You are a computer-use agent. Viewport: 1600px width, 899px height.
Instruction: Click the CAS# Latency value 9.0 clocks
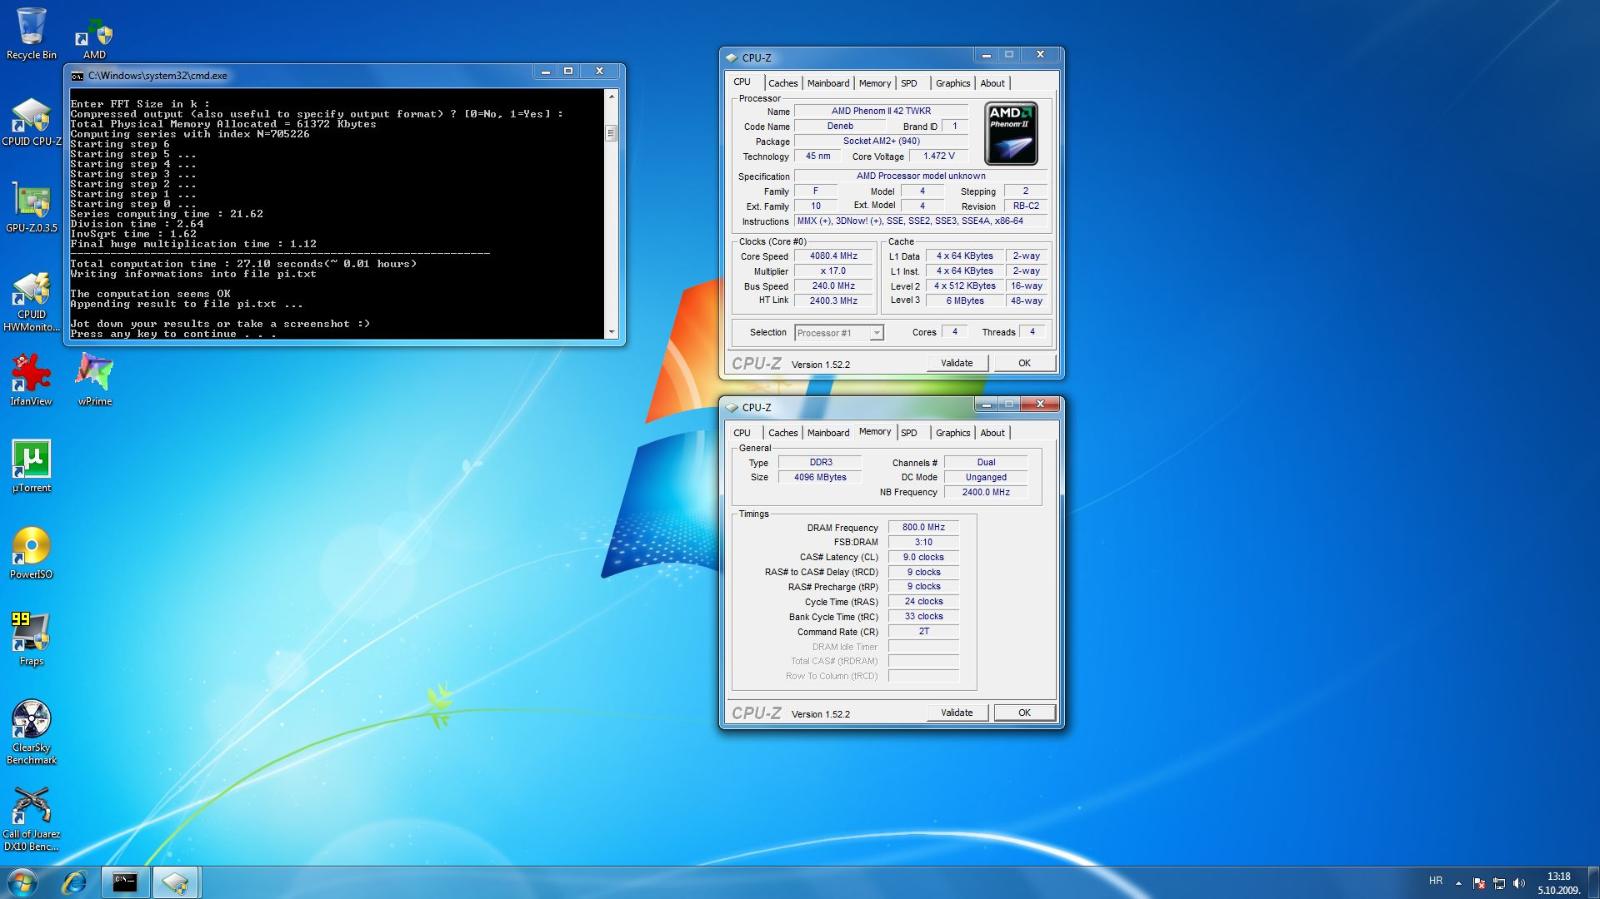[923, 557]
